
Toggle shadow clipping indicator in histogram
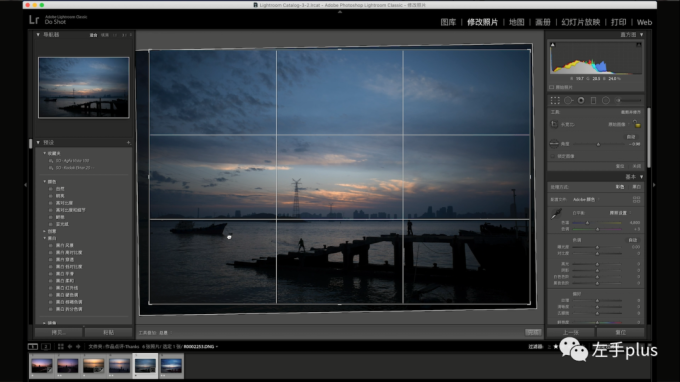click(552, 45)
